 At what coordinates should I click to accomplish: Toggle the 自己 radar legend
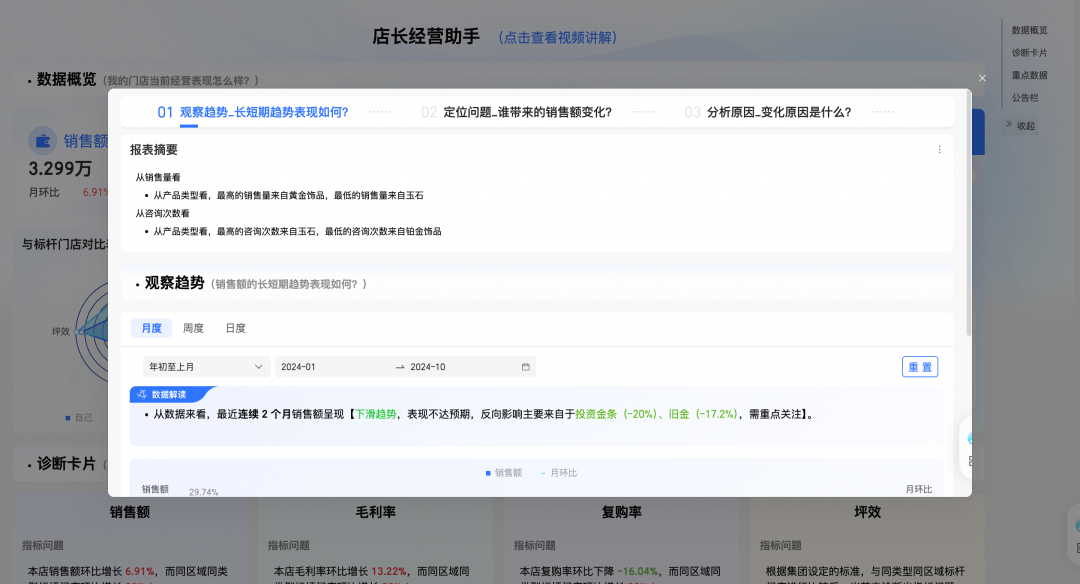point(79,418)
